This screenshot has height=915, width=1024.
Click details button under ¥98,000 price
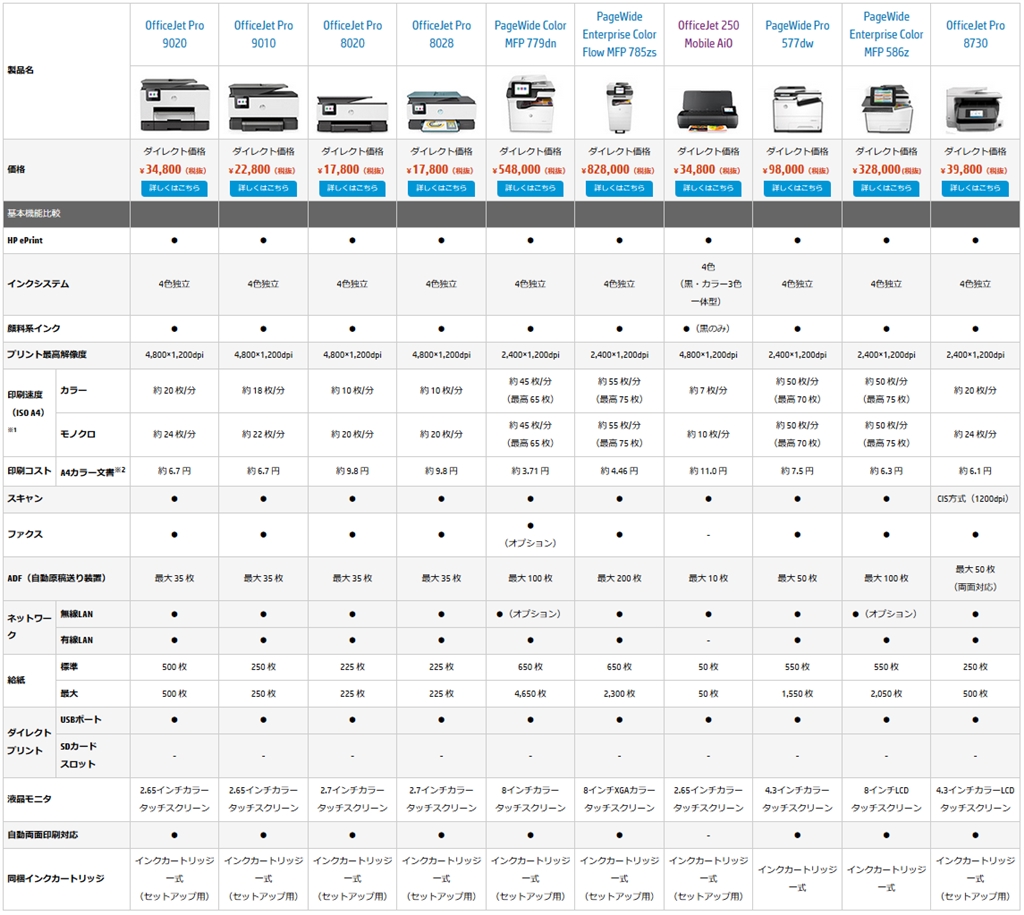797,188
